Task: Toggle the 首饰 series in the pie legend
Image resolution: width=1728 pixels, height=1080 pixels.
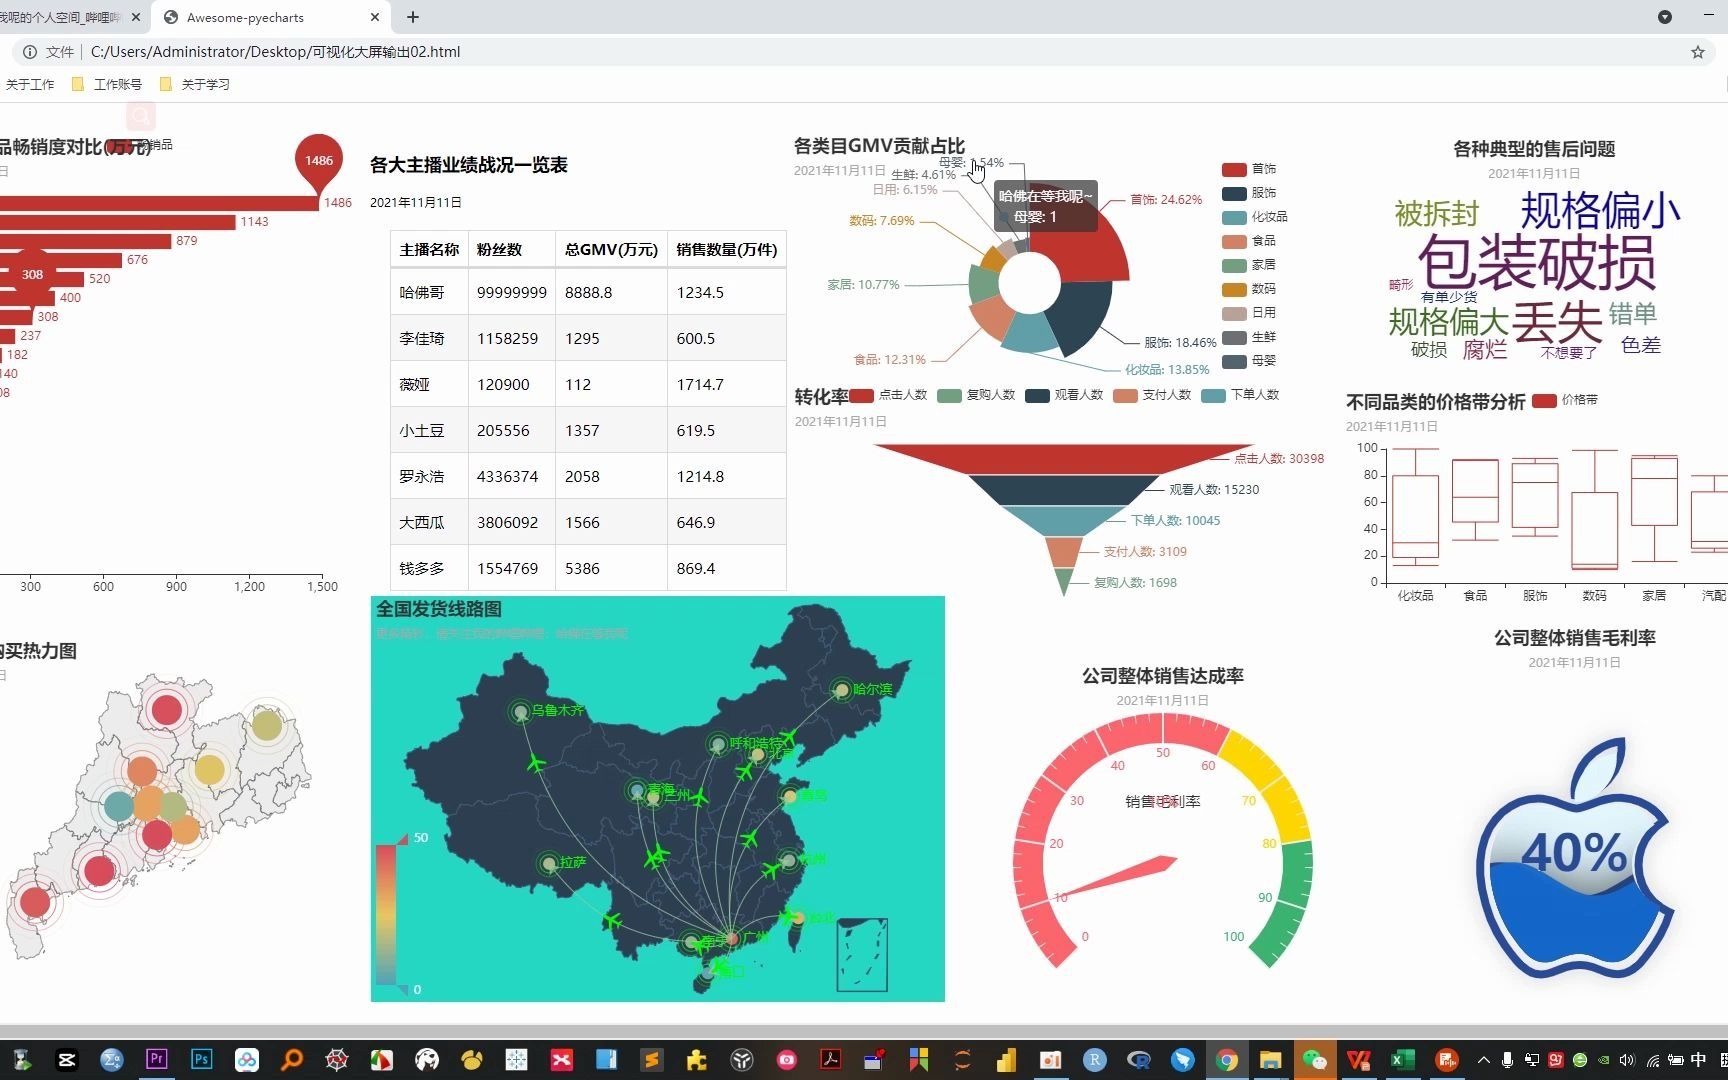Action: (x=1249, y=169)
